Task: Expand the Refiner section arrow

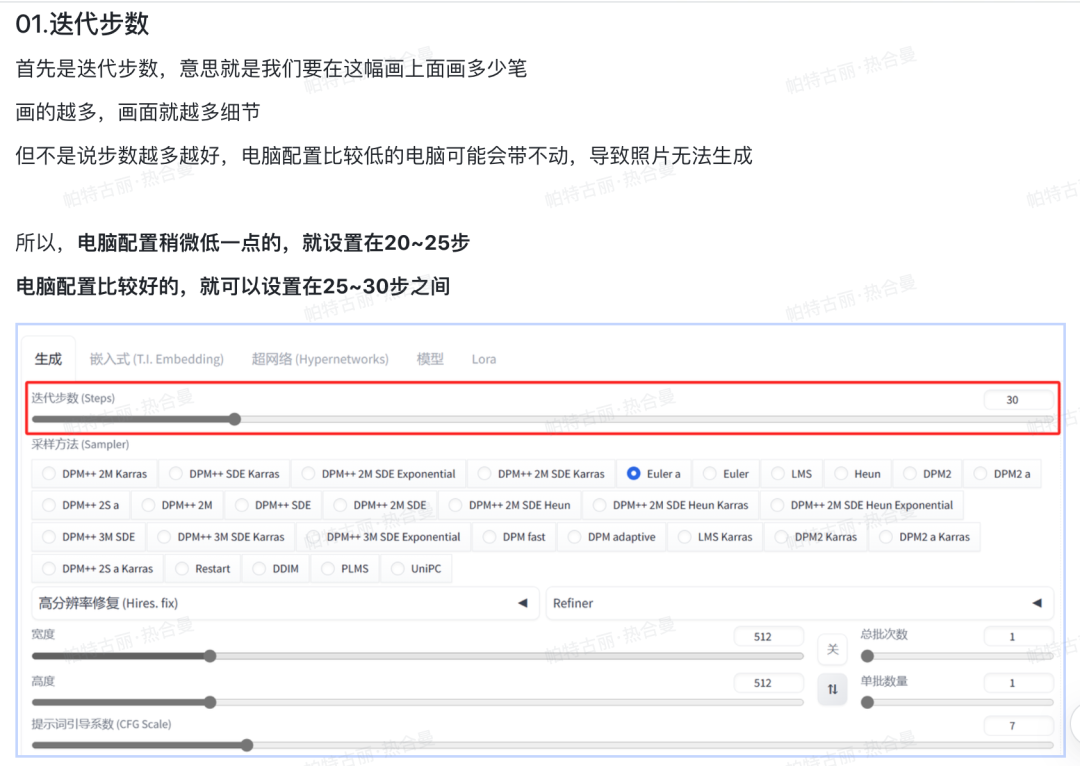Action: coord(1037,603)
